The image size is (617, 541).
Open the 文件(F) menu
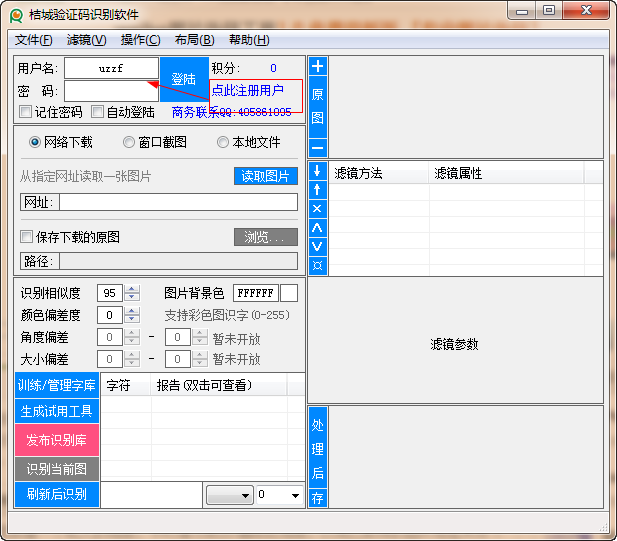(x=34, y=40)
